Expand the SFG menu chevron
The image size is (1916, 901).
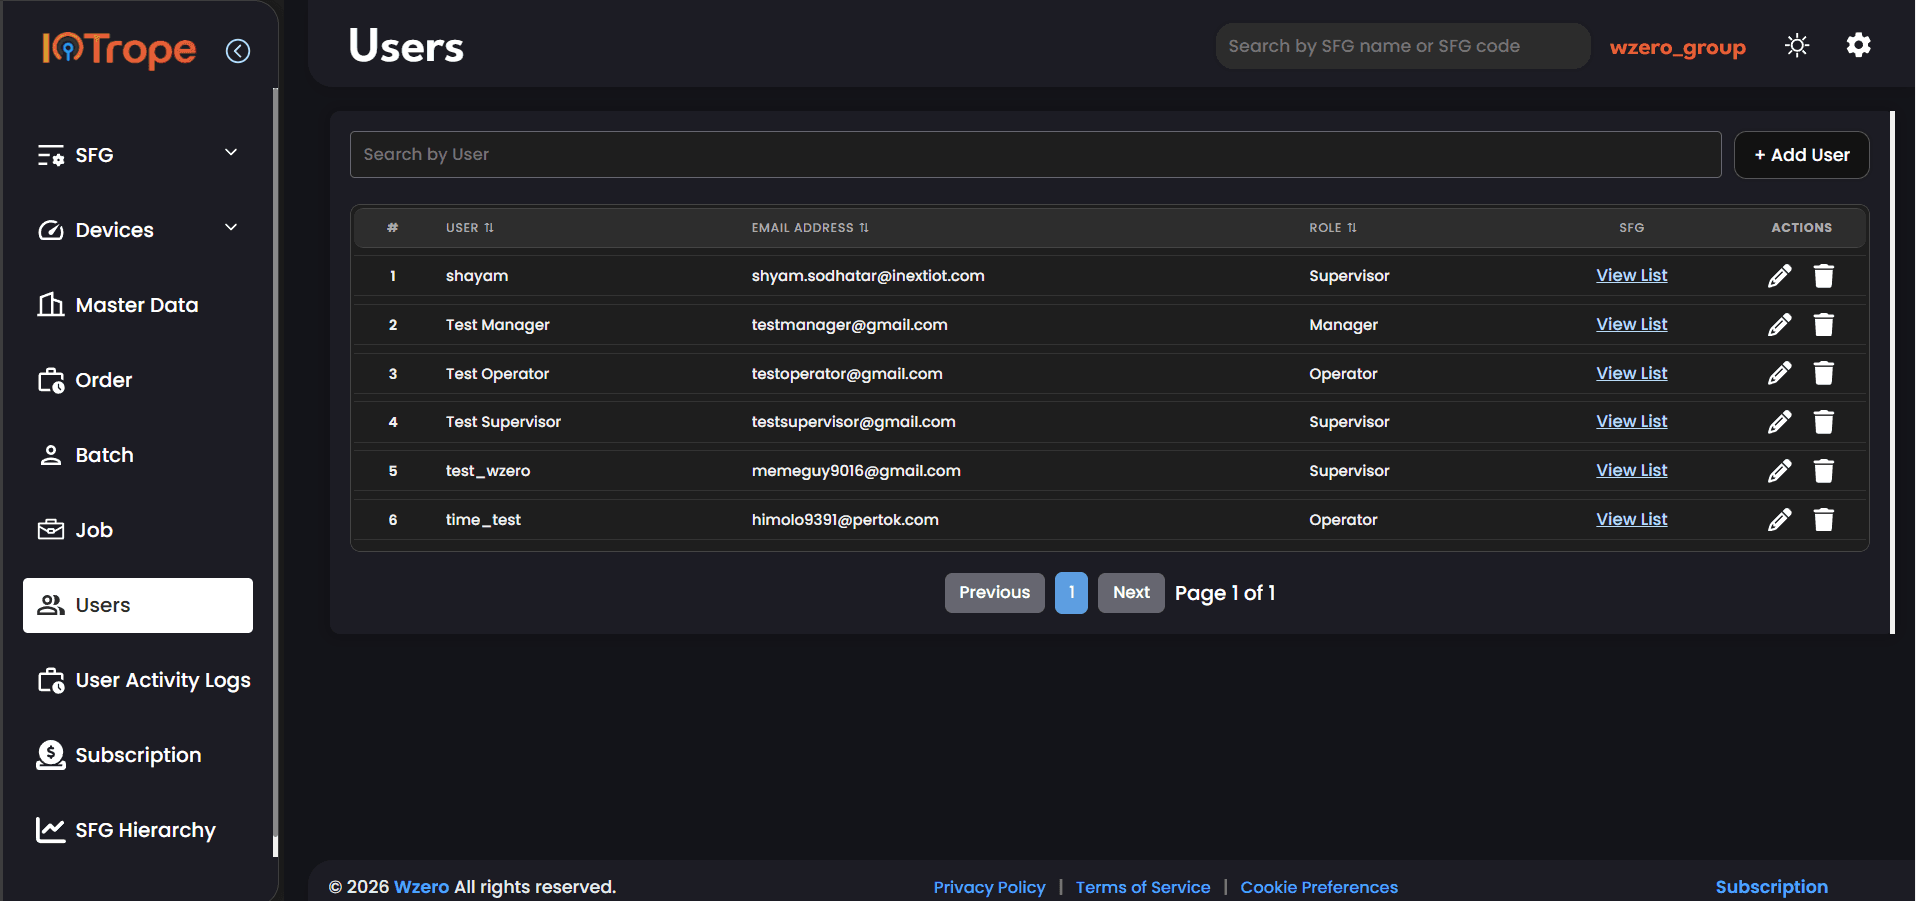point(231,152)
